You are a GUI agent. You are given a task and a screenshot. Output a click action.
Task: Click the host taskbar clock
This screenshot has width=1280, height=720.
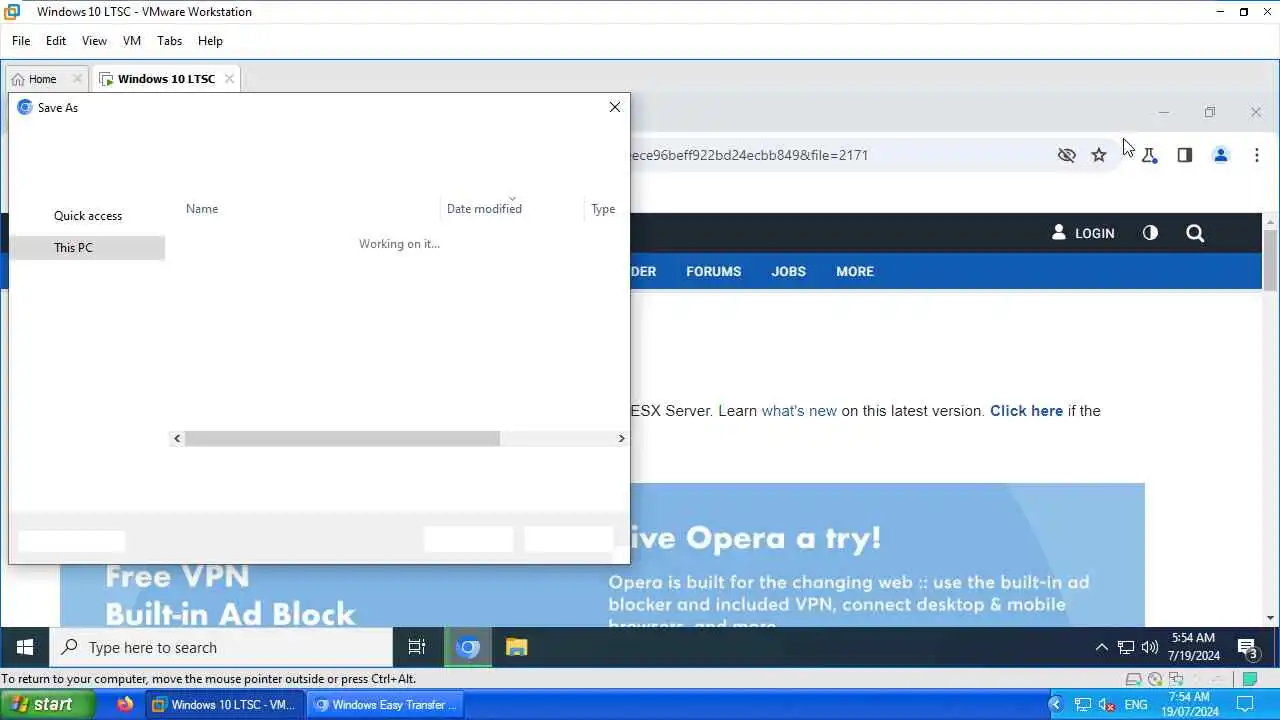coord(1190,705)
